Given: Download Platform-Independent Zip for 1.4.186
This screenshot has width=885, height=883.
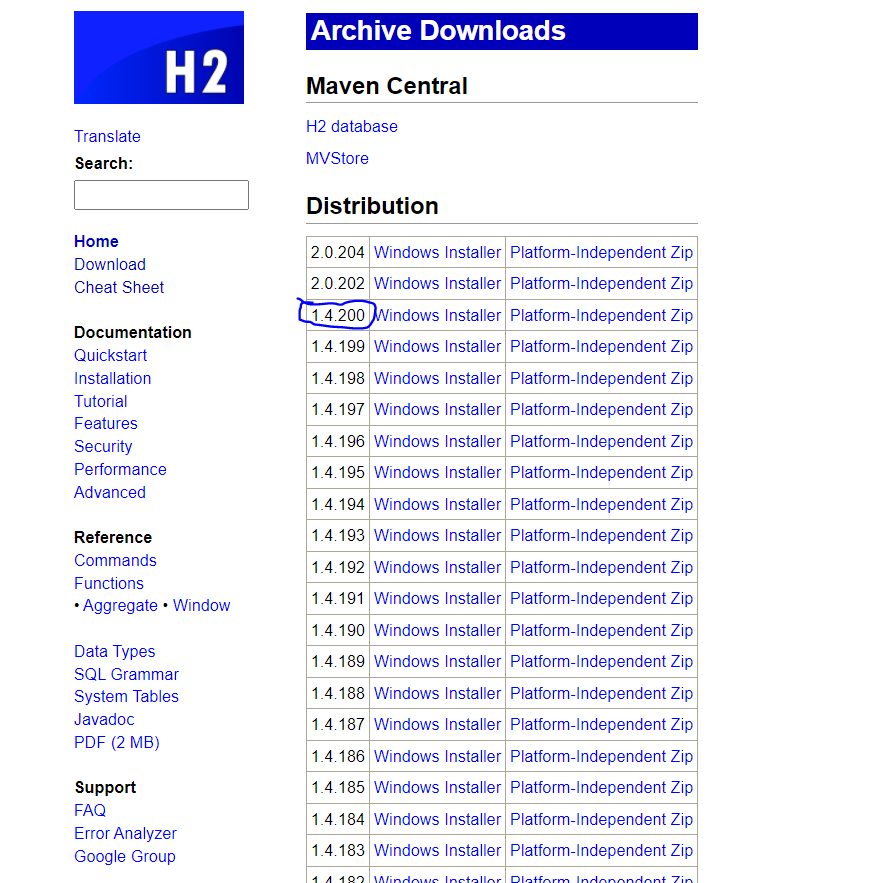Looking at the screenshot, I should pos(602,756).
